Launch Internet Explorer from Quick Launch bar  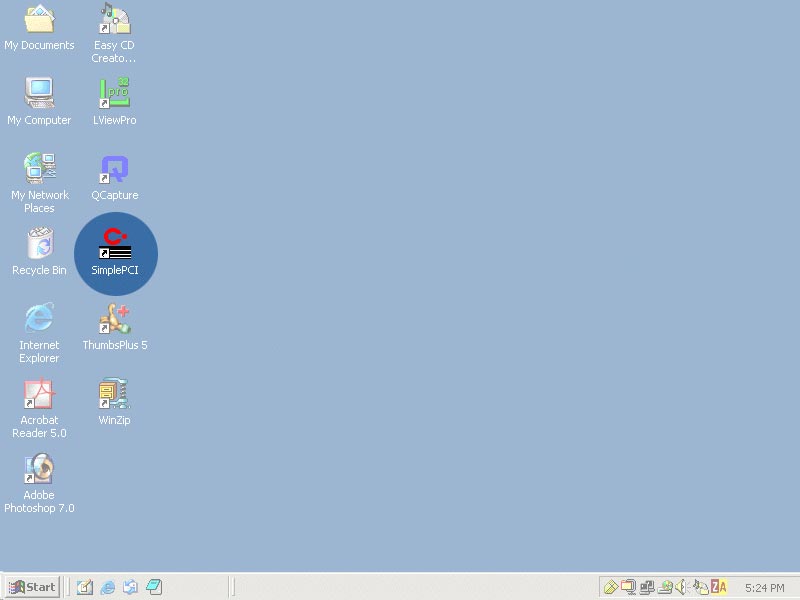click(x=108, y=587)
